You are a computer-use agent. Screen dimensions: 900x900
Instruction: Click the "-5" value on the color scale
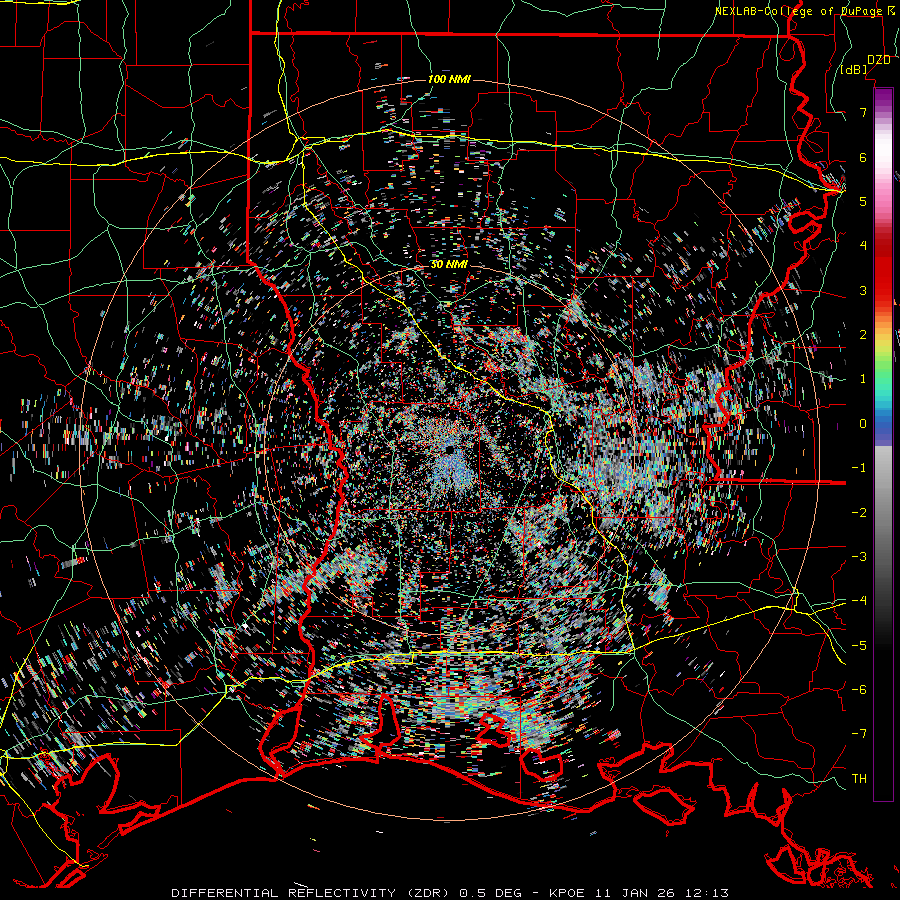coord(859,645)
